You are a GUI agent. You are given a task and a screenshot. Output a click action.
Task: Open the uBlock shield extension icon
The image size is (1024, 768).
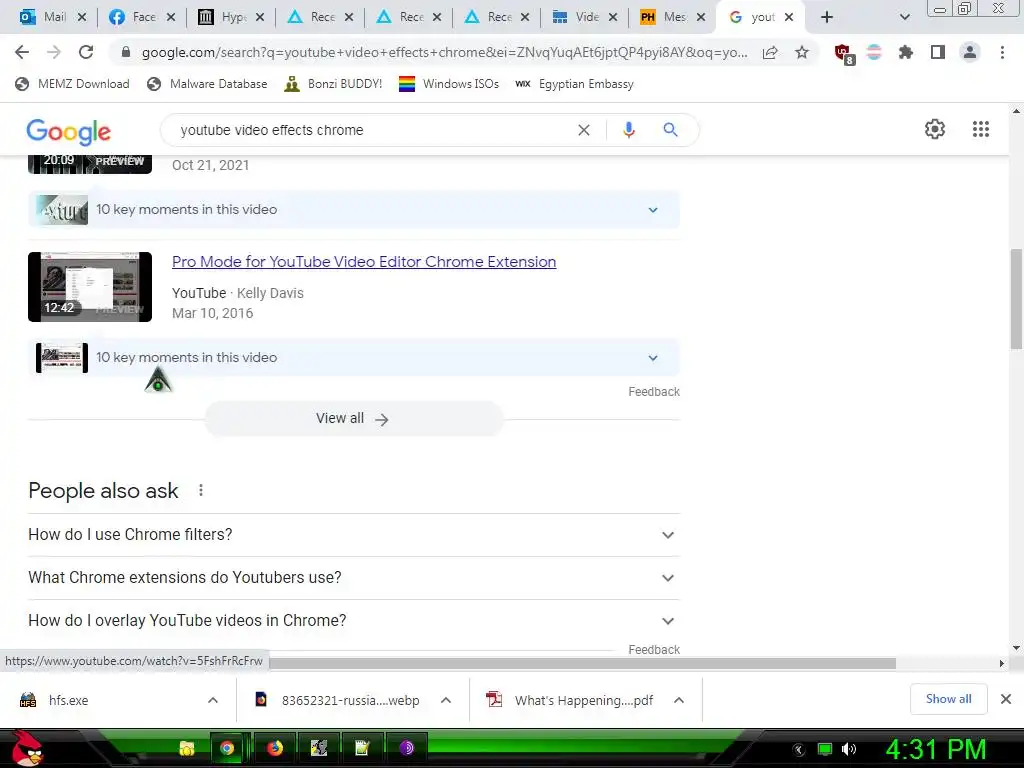point(844,54)
